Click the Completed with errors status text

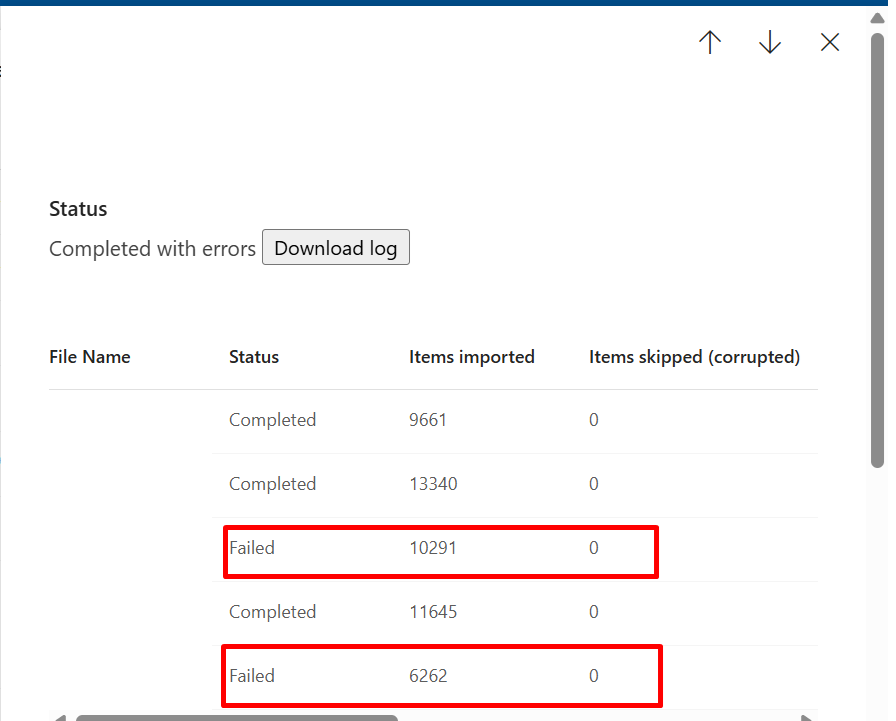click(153, 249)
